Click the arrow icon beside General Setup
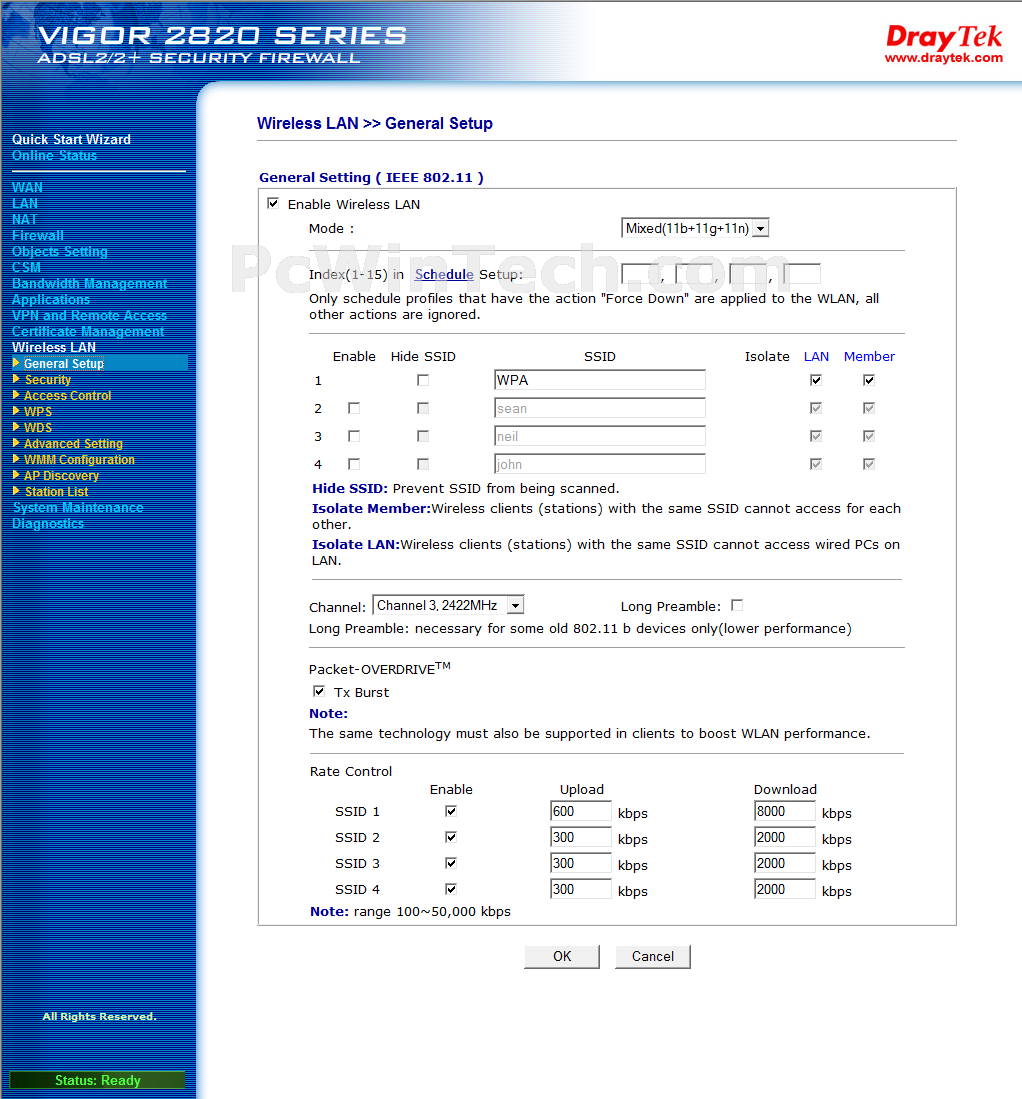The width and height of the screenshot is (1022, 1099). [x=16, y=363]
